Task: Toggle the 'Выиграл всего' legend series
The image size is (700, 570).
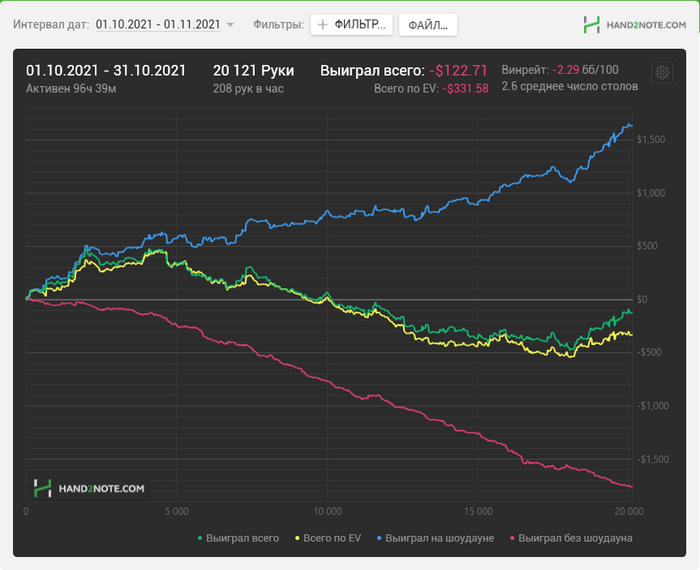Action: pos(238,538)
